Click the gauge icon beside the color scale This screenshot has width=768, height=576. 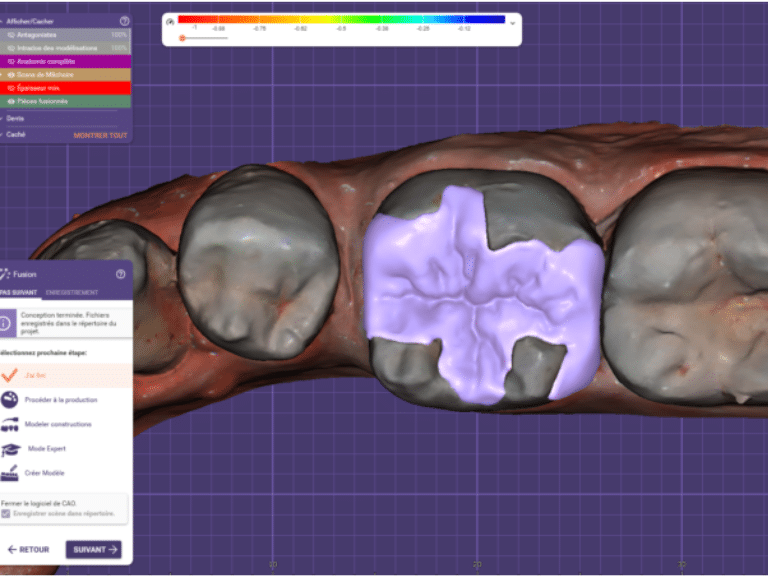pyautogui.click(x=170, y=21)
